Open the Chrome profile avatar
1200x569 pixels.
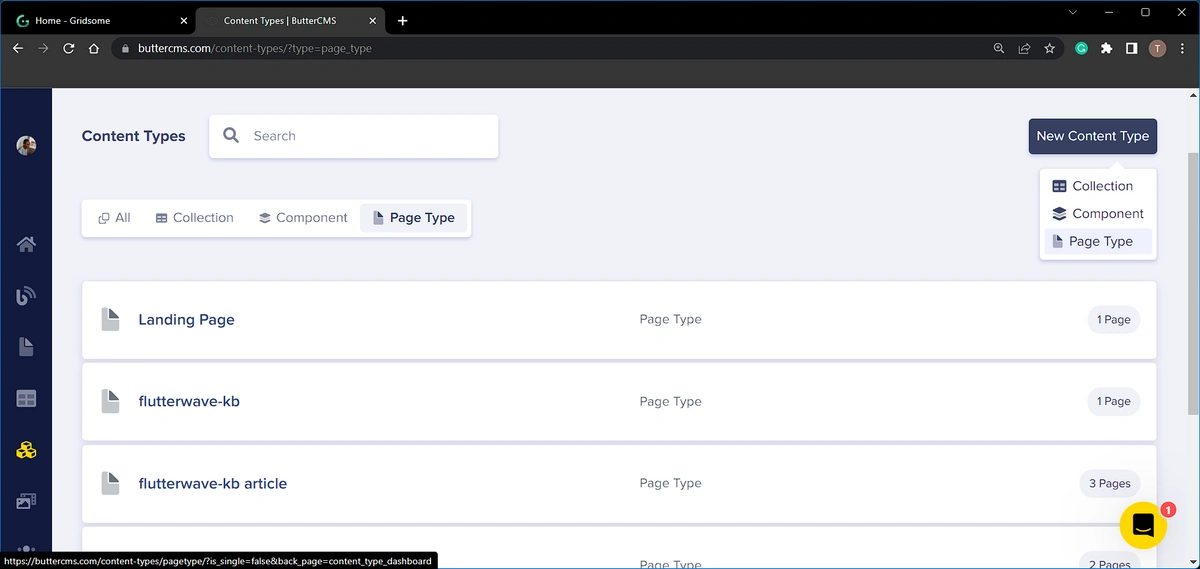(1157, 48)
